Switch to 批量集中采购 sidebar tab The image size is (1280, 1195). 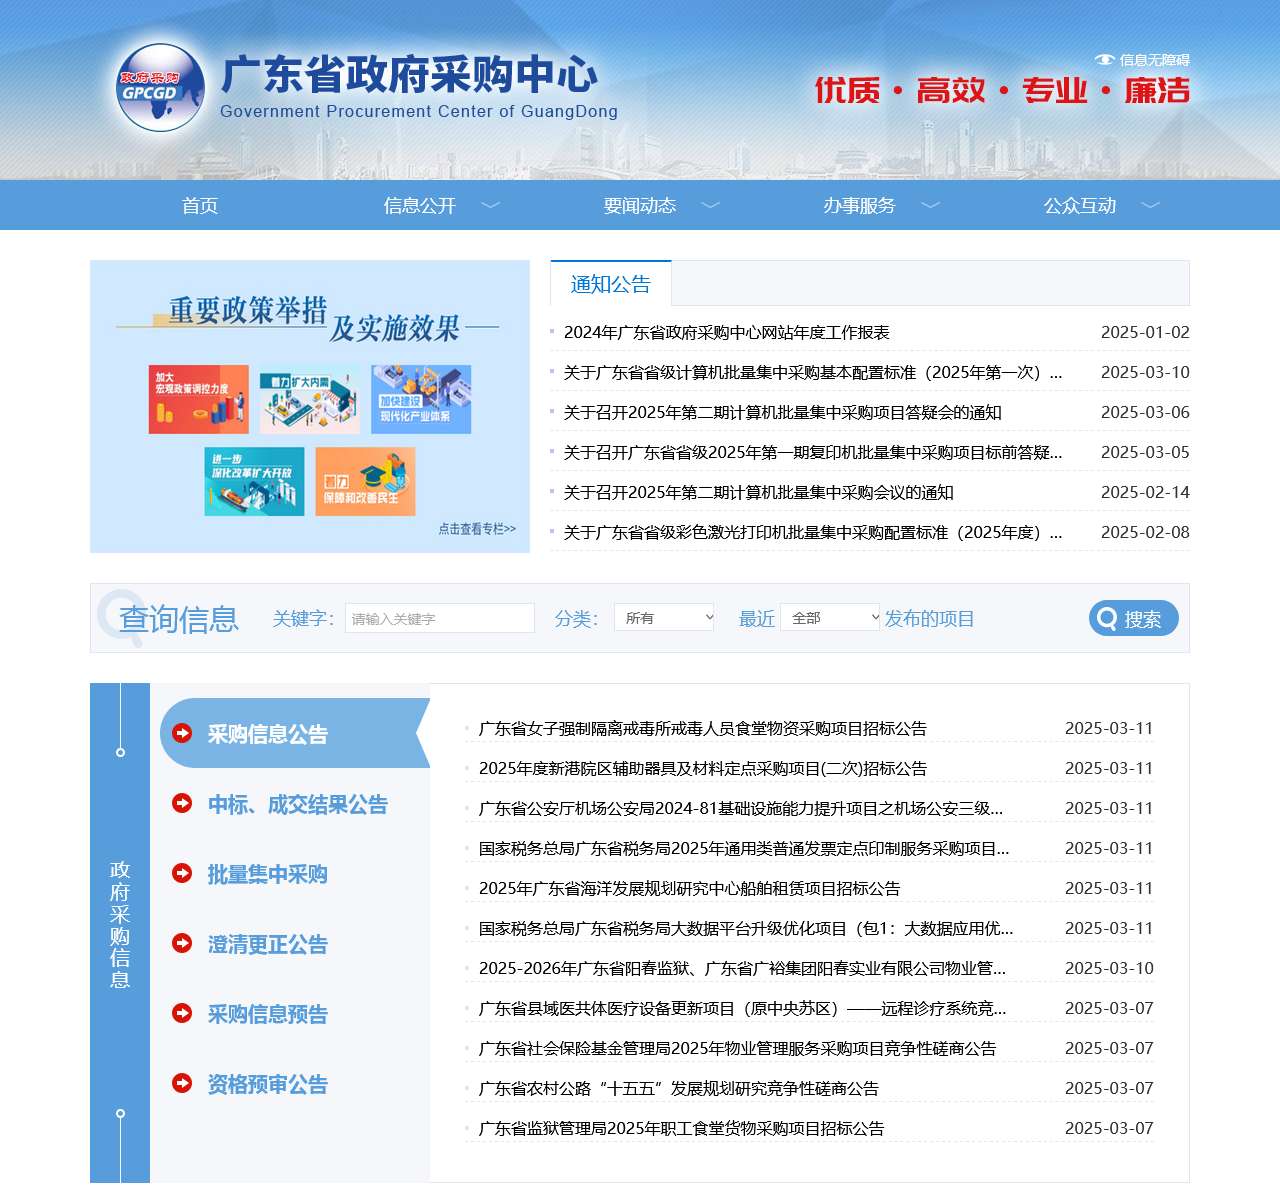point(267,874)
